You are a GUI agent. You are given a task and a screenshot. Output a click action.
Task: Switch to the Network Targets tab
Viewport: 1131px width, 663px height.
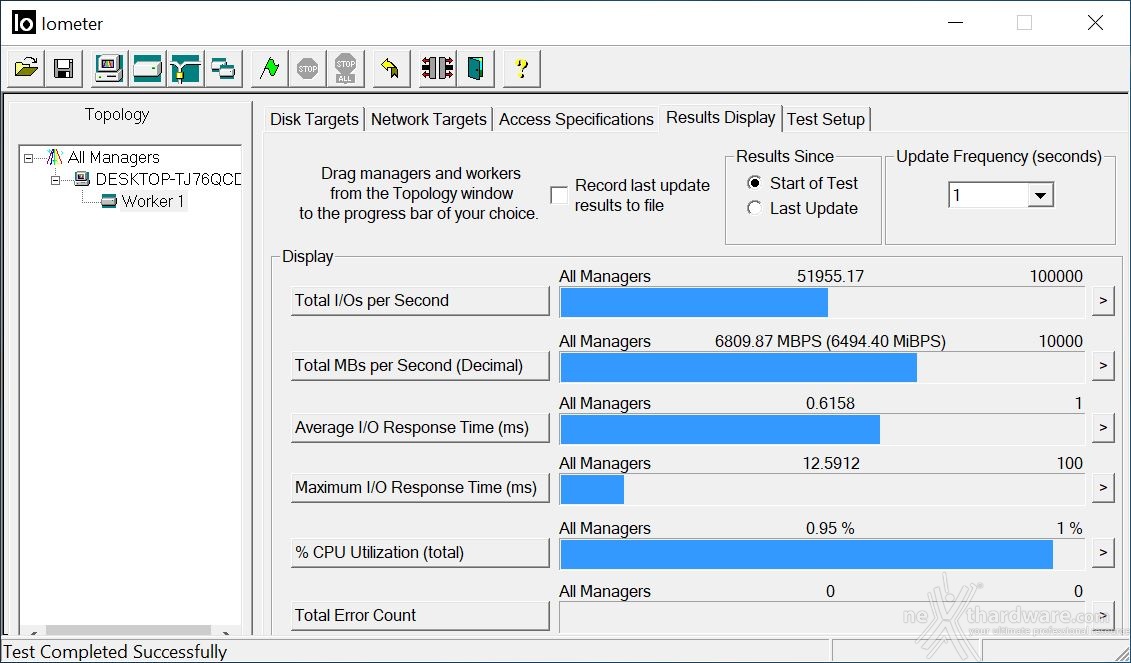pos(428,119)
